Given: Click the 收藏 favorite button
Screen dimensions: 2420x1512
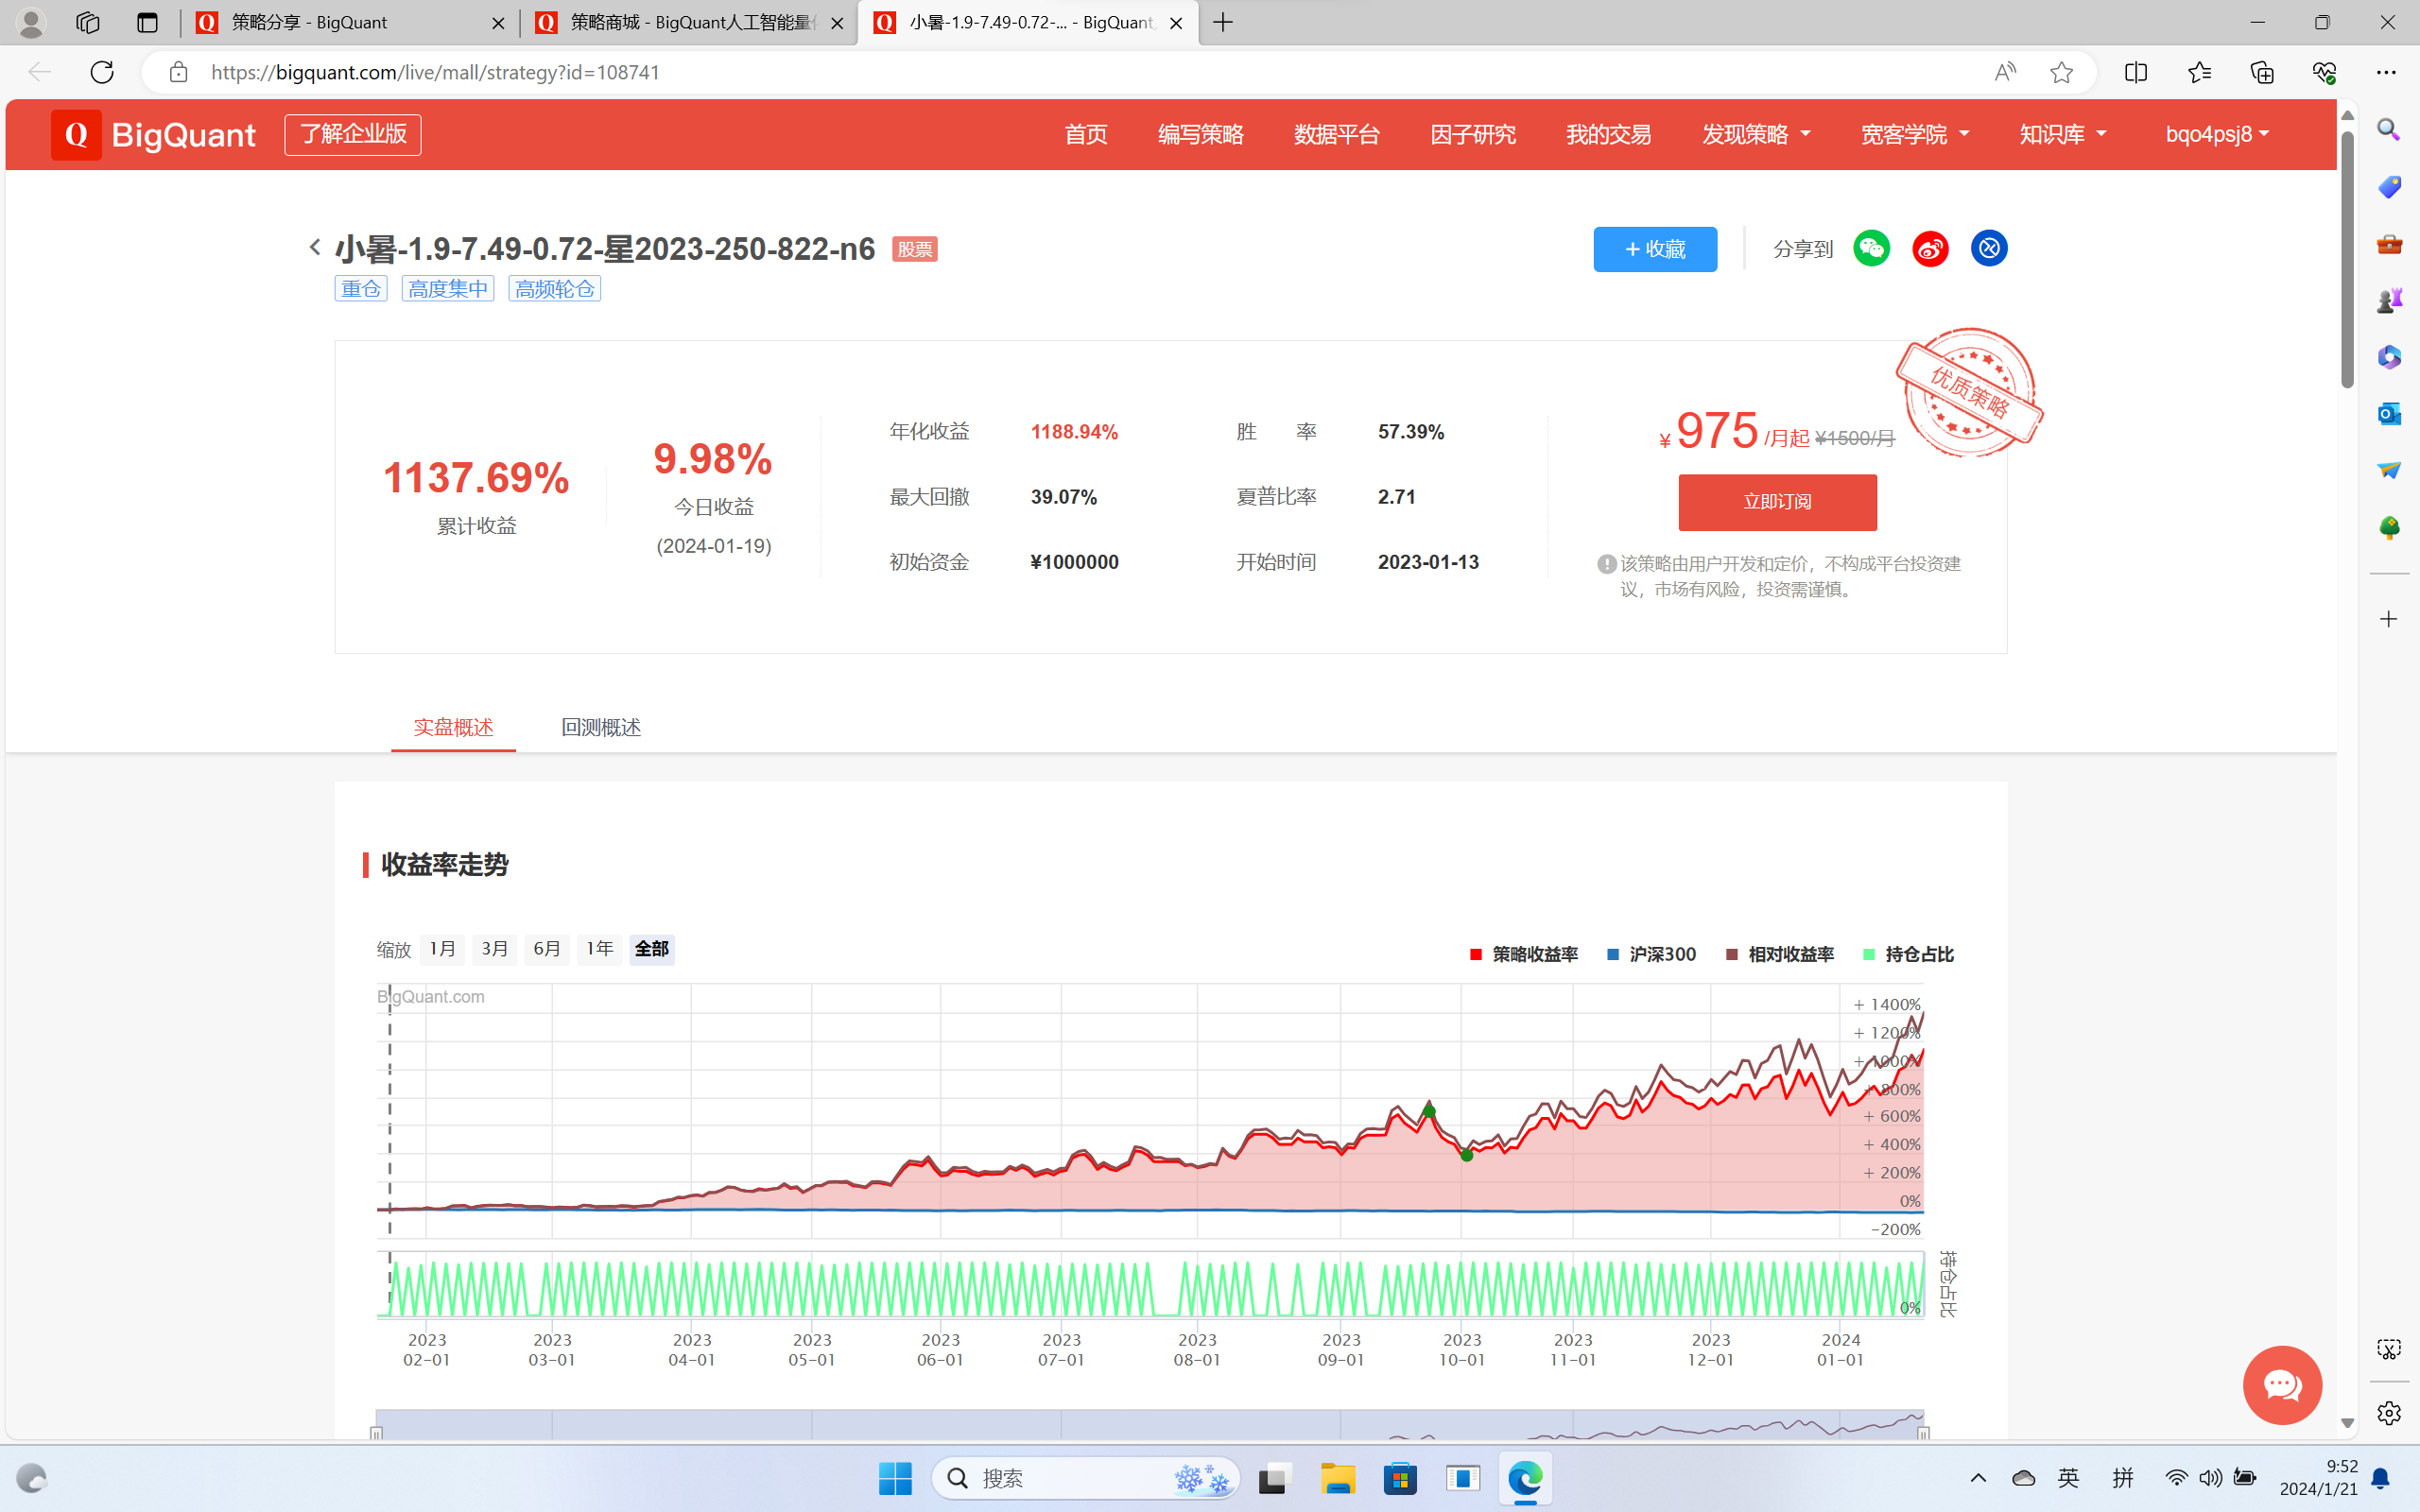Looking at the screenshot, I should [1655, 249].
